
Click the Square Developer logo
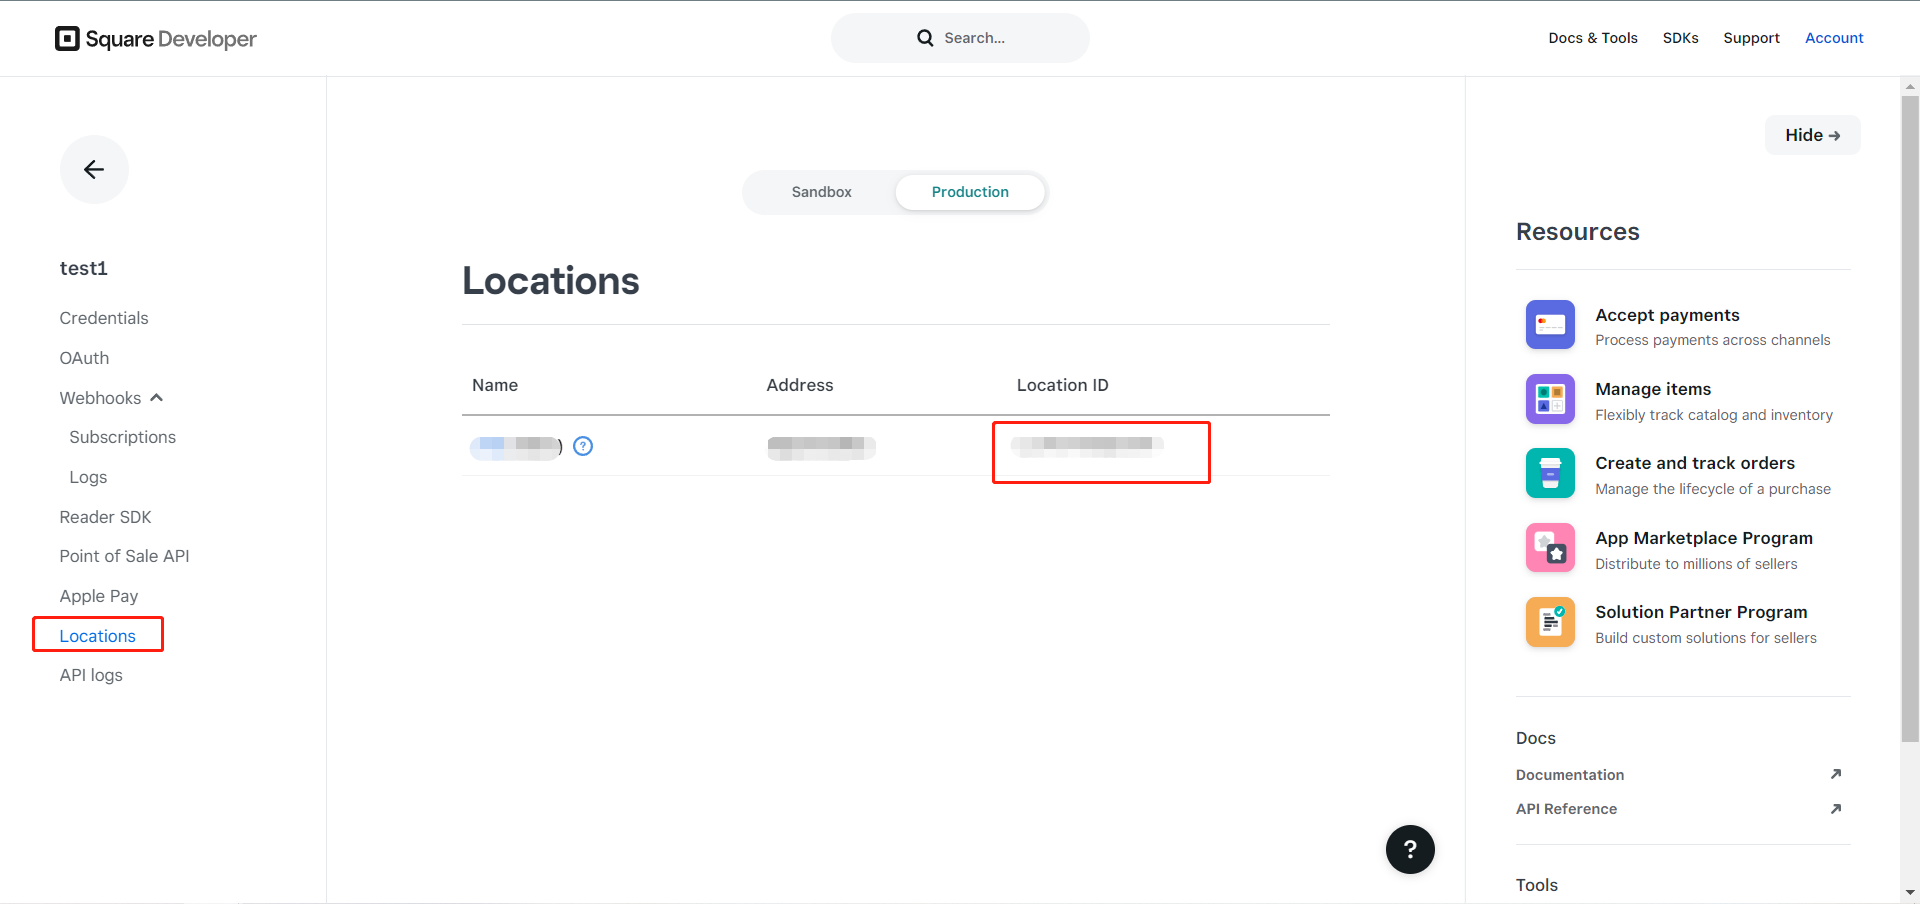(156, 39)
